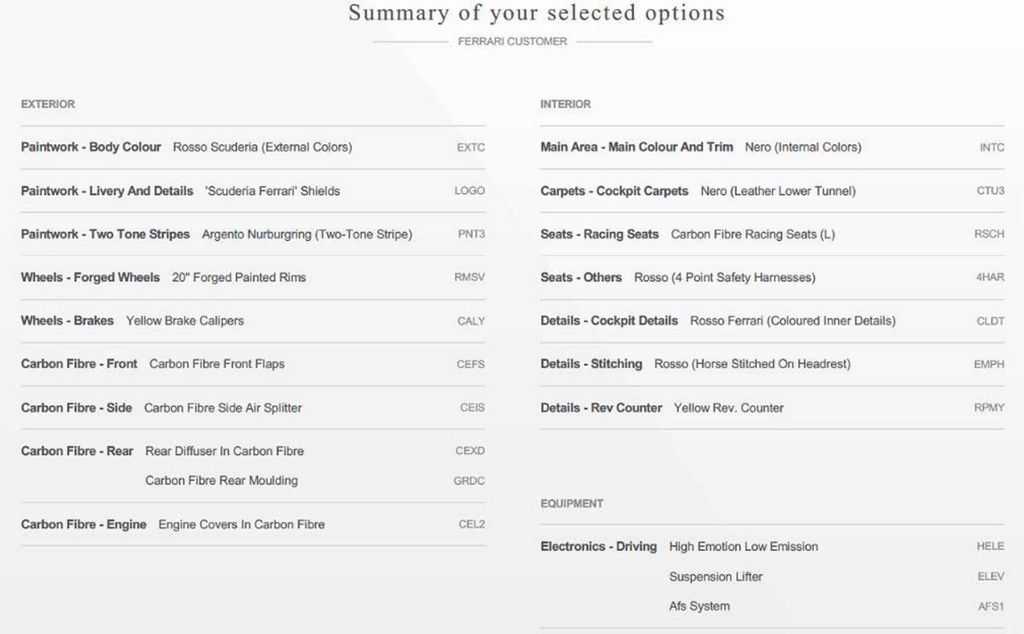Viewport: 1024px width, 634px height.
Task: Select the EXTERIOR section header
Action: coord(48,104)
